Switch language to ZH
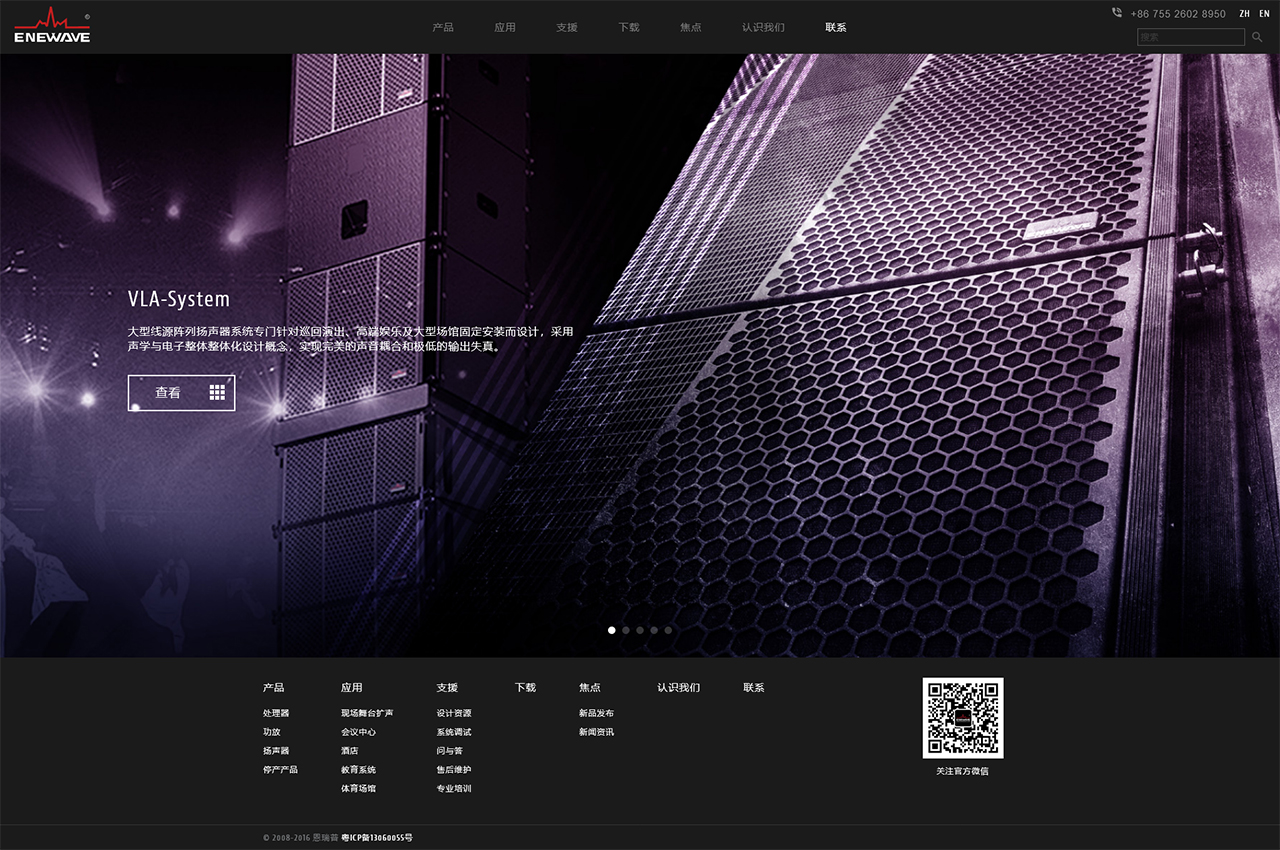 pyautogui.click(x=1244, y=14)
